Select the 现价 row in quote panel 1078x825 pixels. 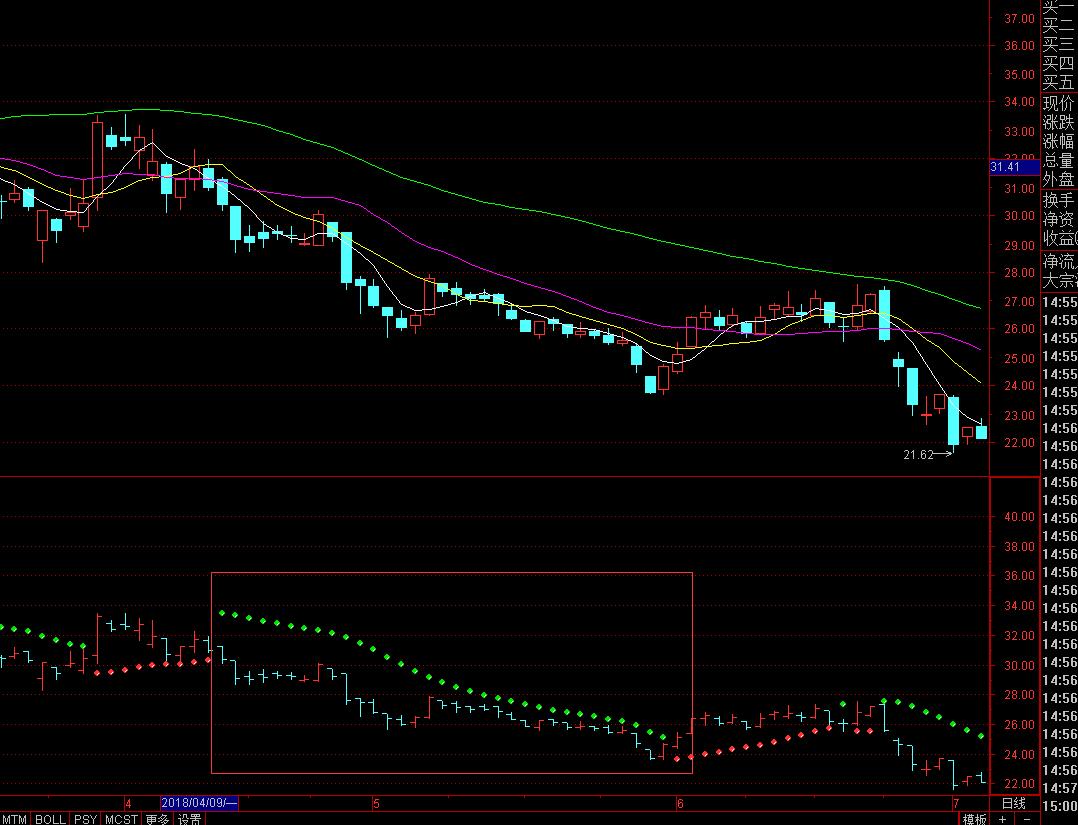coord(1058,103)
